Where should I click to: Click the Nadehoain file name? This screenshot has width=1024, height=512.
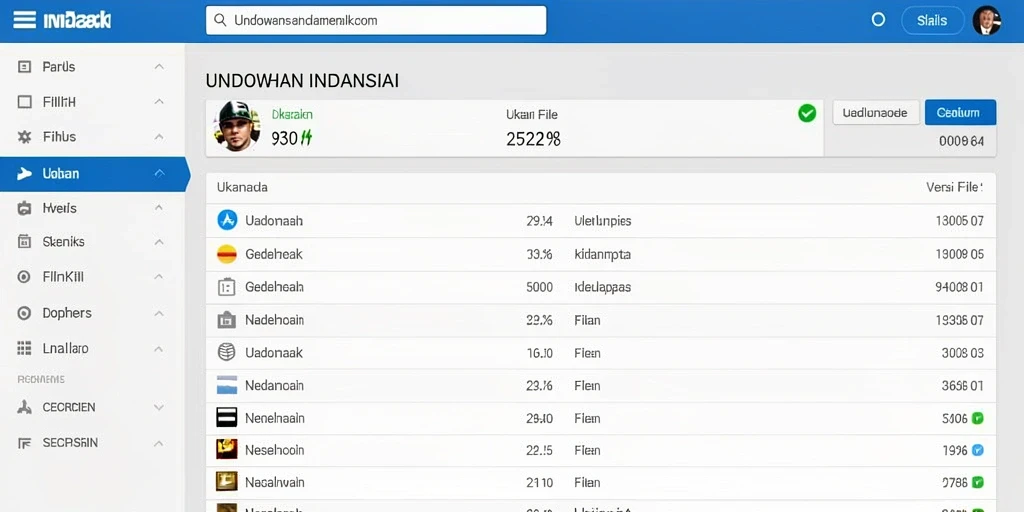[274, 321]
